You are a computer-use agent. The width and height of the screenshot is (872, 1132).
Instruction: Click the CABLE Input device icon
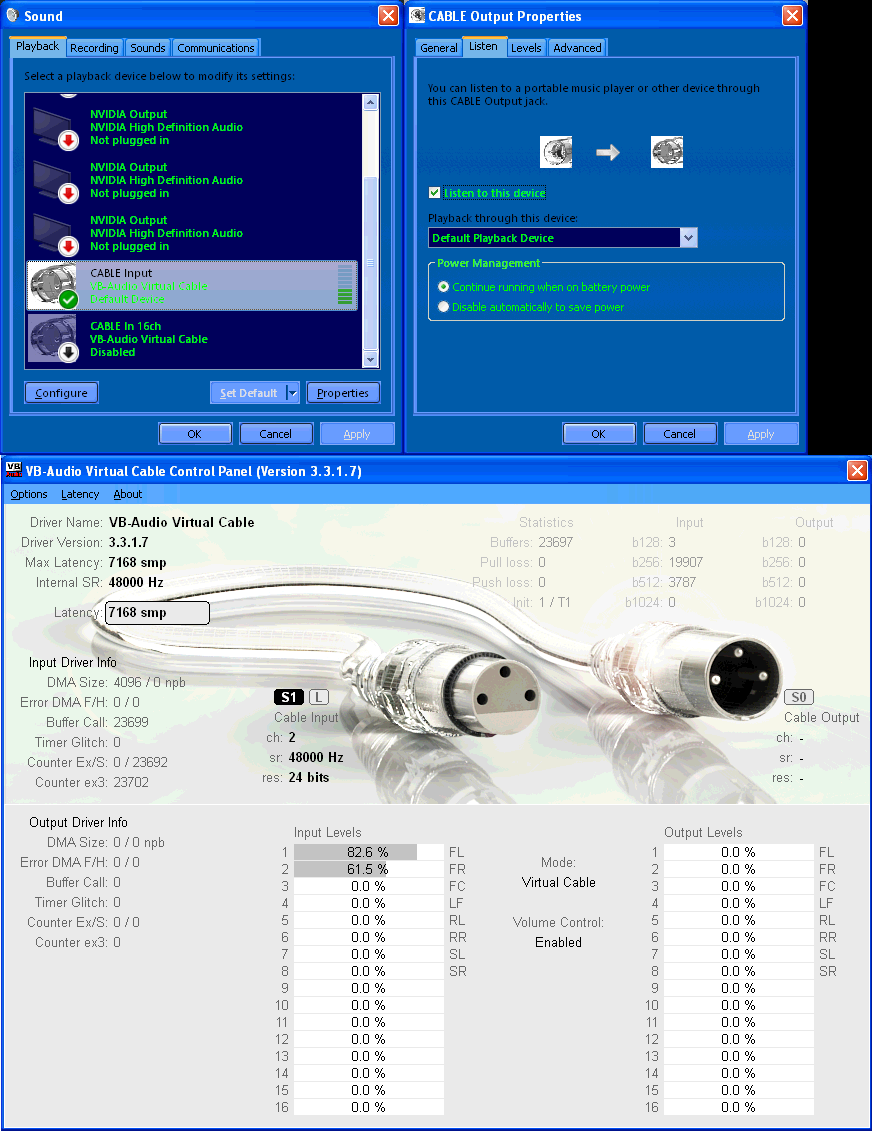tap(53, 285)
